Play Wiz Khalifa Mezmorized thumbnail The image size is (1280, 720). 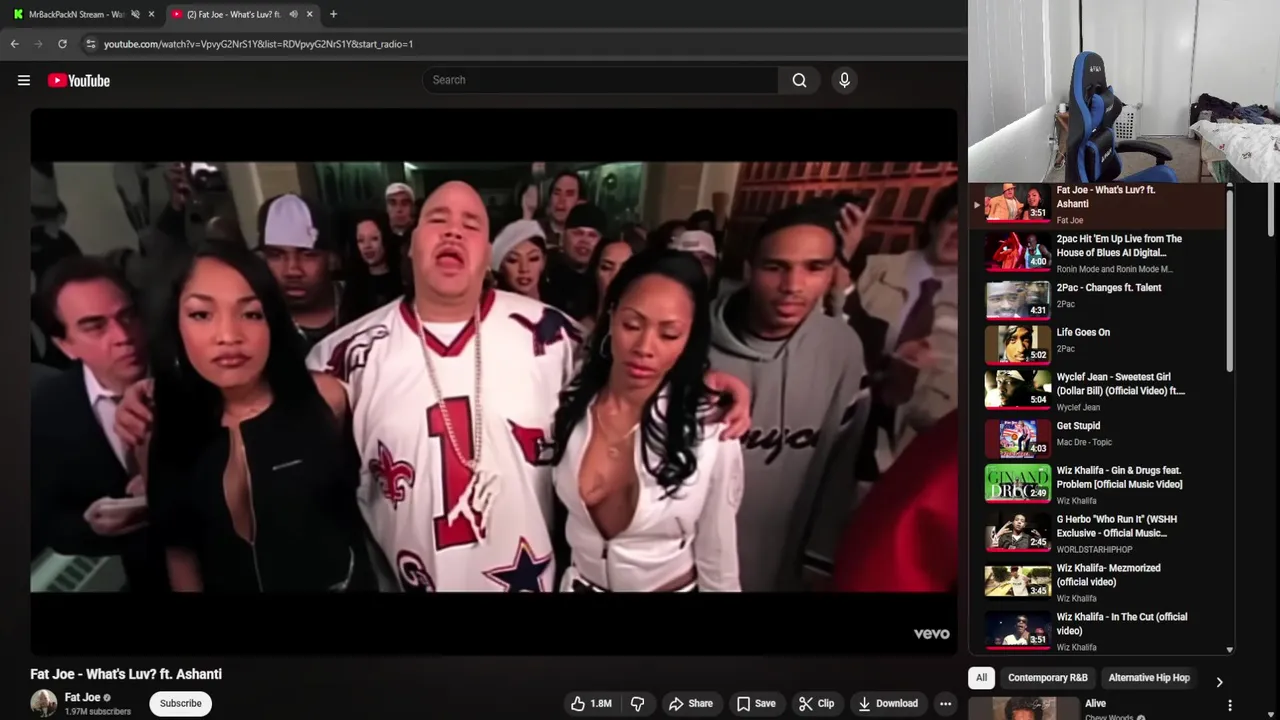[x=1018, y=581]
